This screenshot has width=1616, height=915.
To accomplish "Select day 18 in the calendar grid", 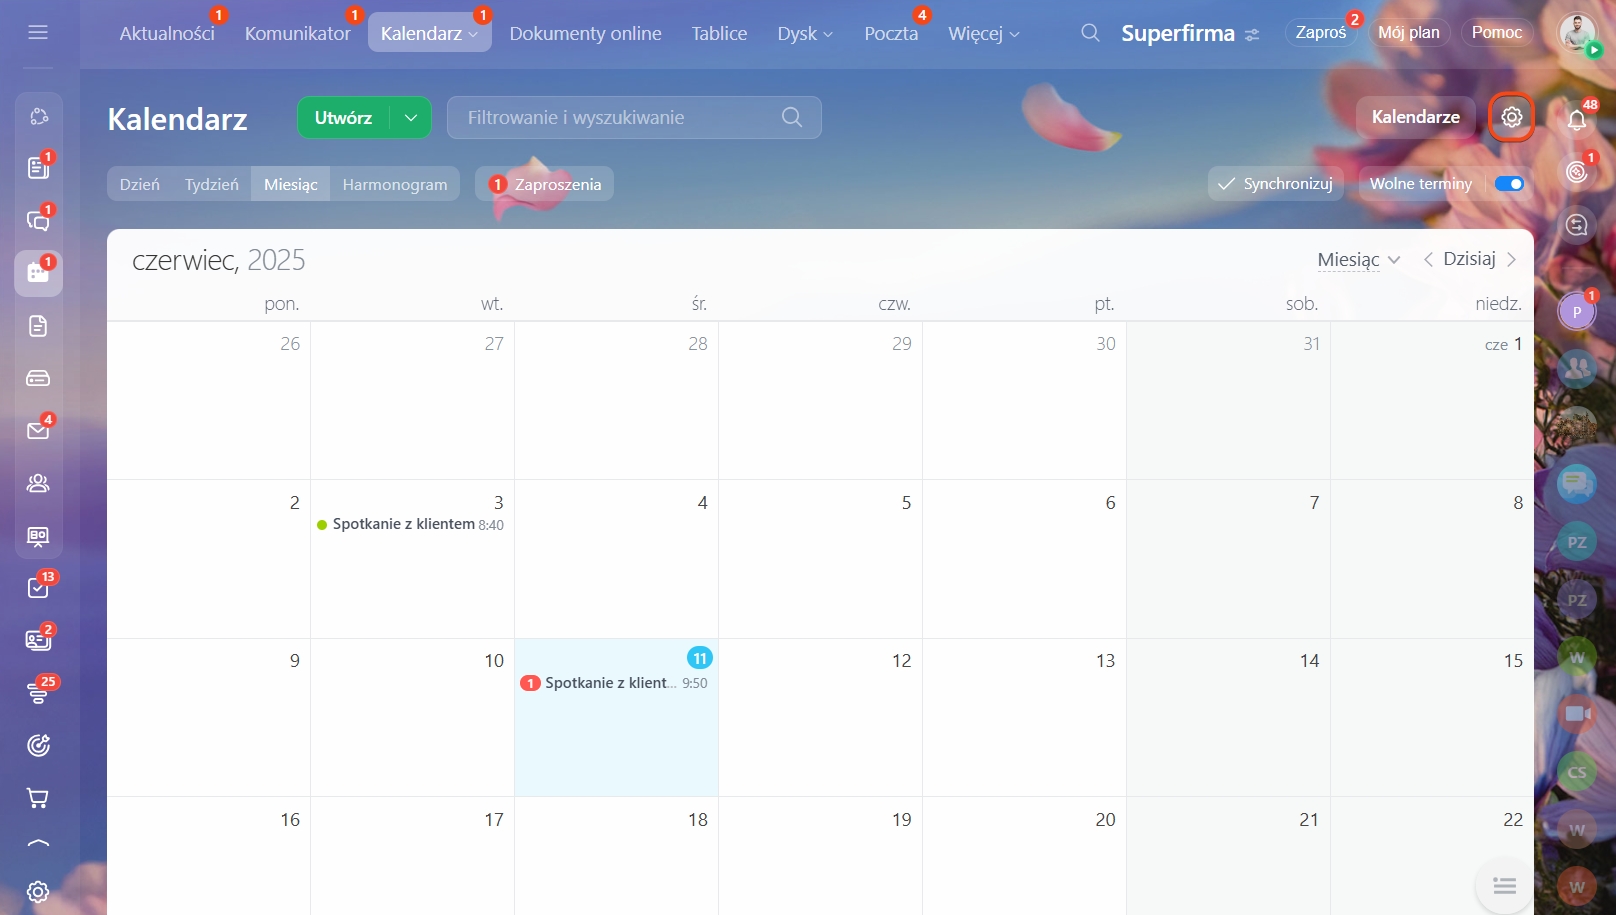I will click(x=616, y=855).
